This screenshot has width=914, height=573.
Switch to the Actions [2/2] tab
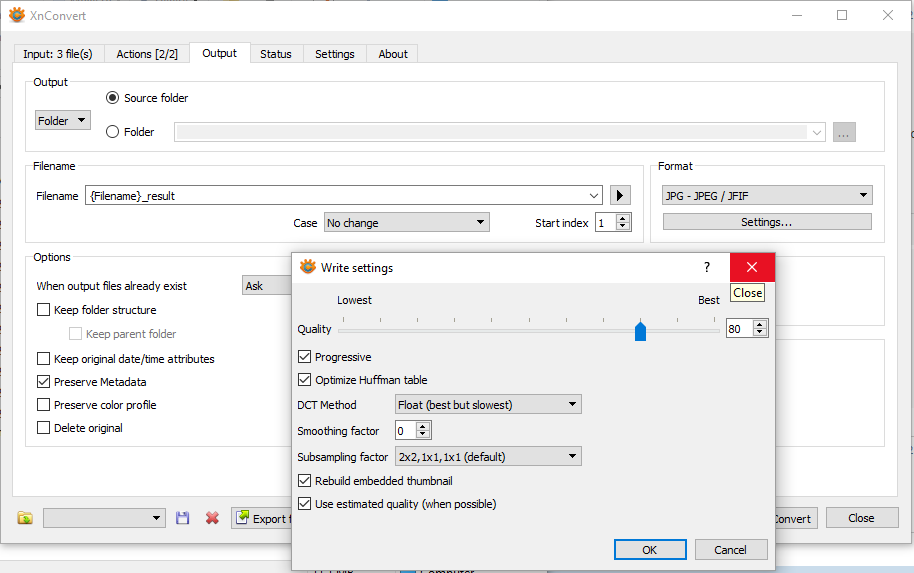tap(147, 54)
